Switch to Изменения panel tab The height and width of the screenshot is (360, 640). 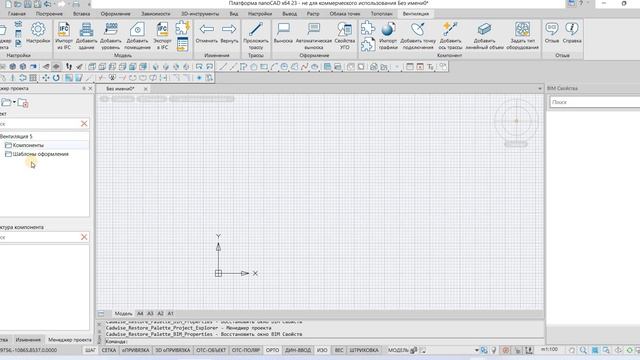28,340
